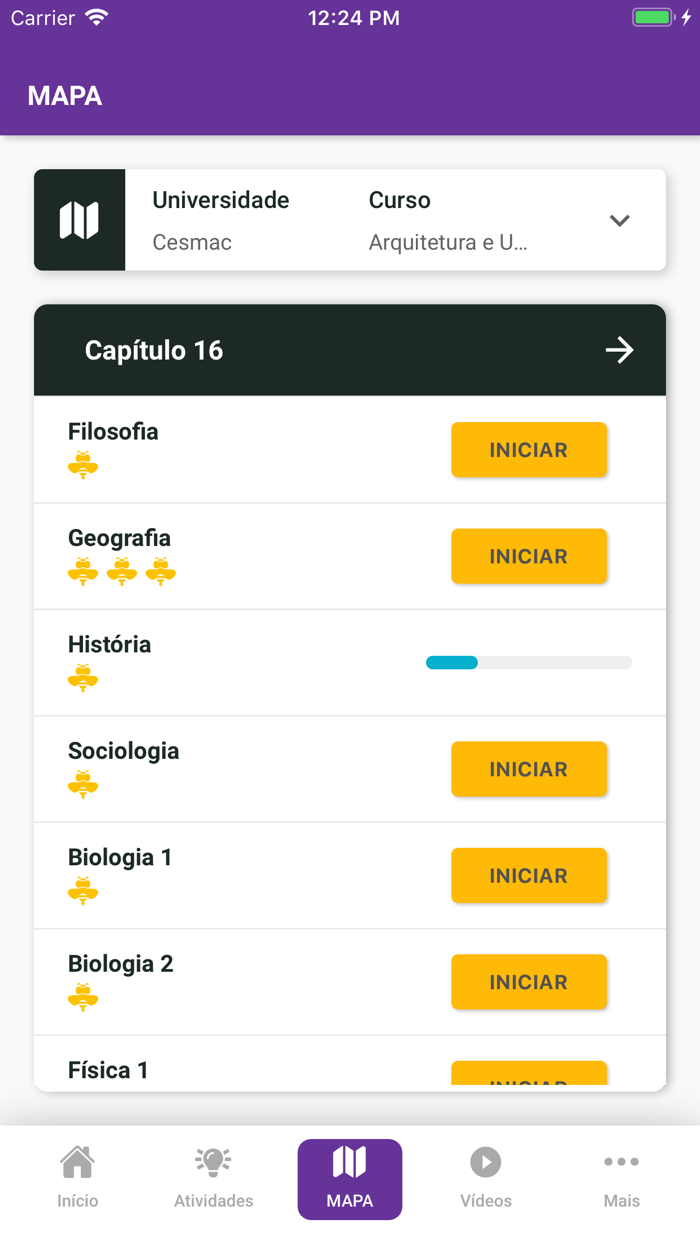Tap the Capítulo 16 header title
Viewport: 700px width, 1244px height.
154,350
